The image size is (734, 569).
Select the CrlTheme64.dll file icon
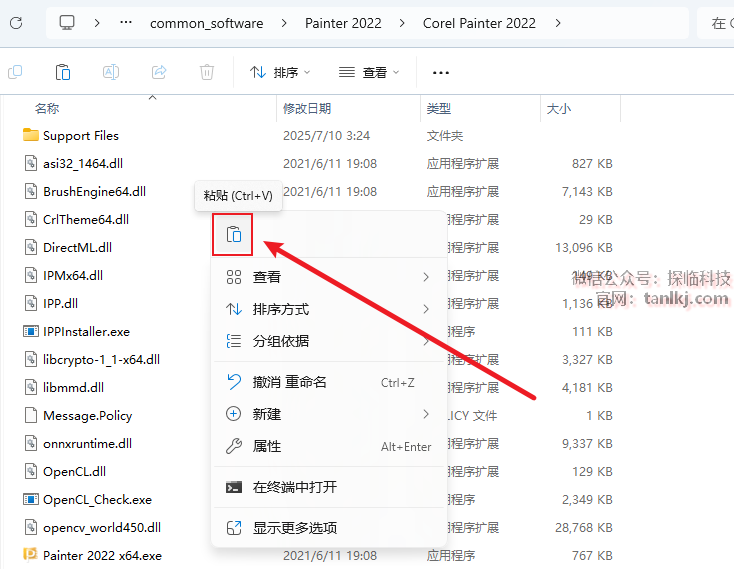tap(31, 219)
